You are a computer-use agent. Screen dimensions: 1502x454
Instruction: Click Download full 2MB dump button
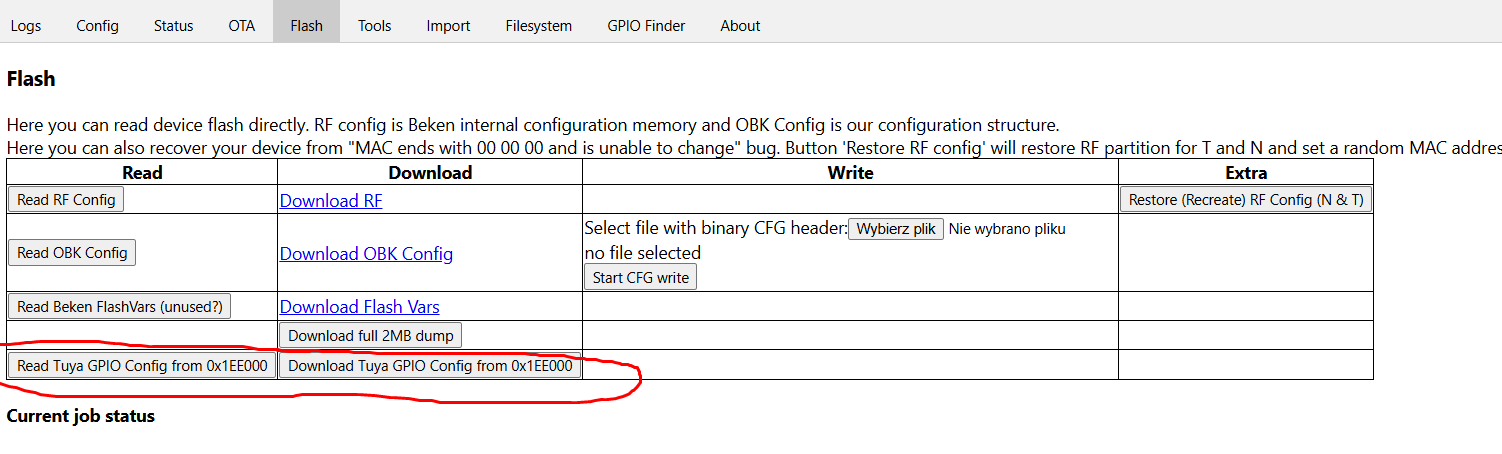pos(371,335)
